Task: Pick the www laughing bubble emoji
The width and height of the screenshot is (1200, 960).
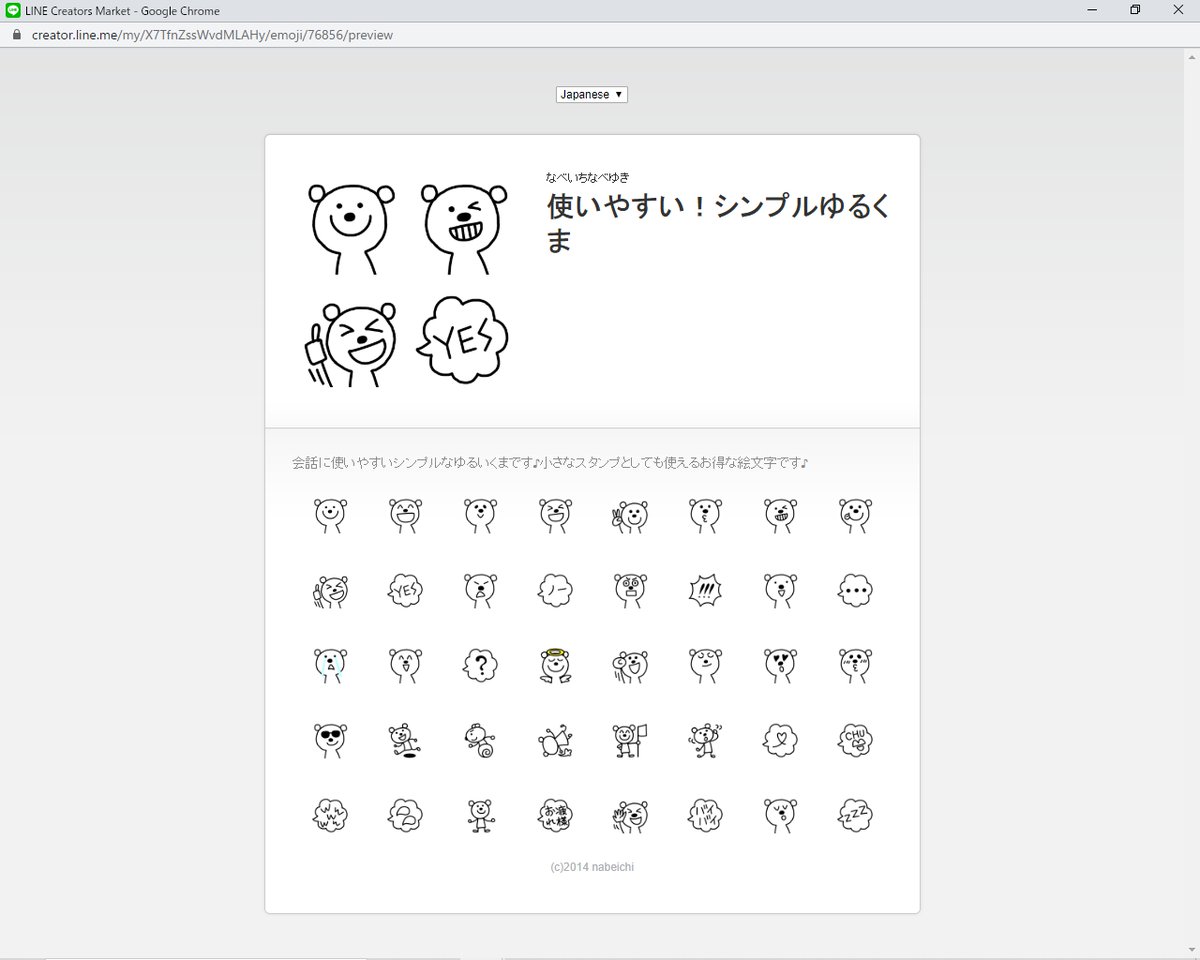Action: pos(331,815)
